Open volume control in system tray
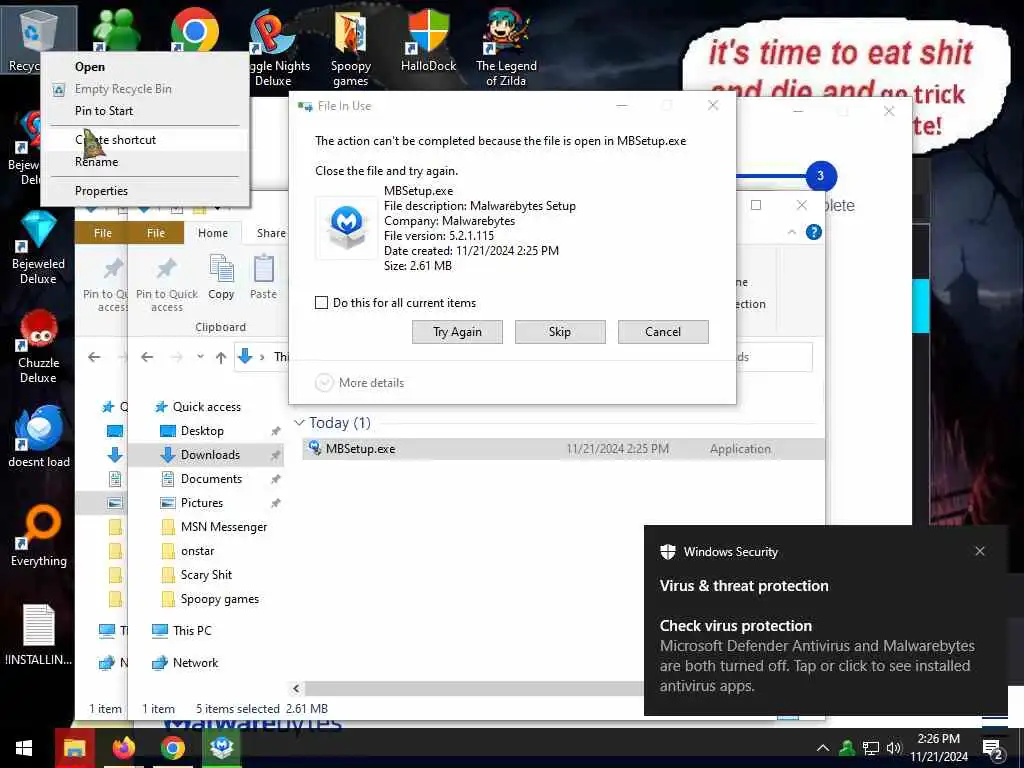The width and height of the screenshot is (1024, 768). [x=893, y=748]
